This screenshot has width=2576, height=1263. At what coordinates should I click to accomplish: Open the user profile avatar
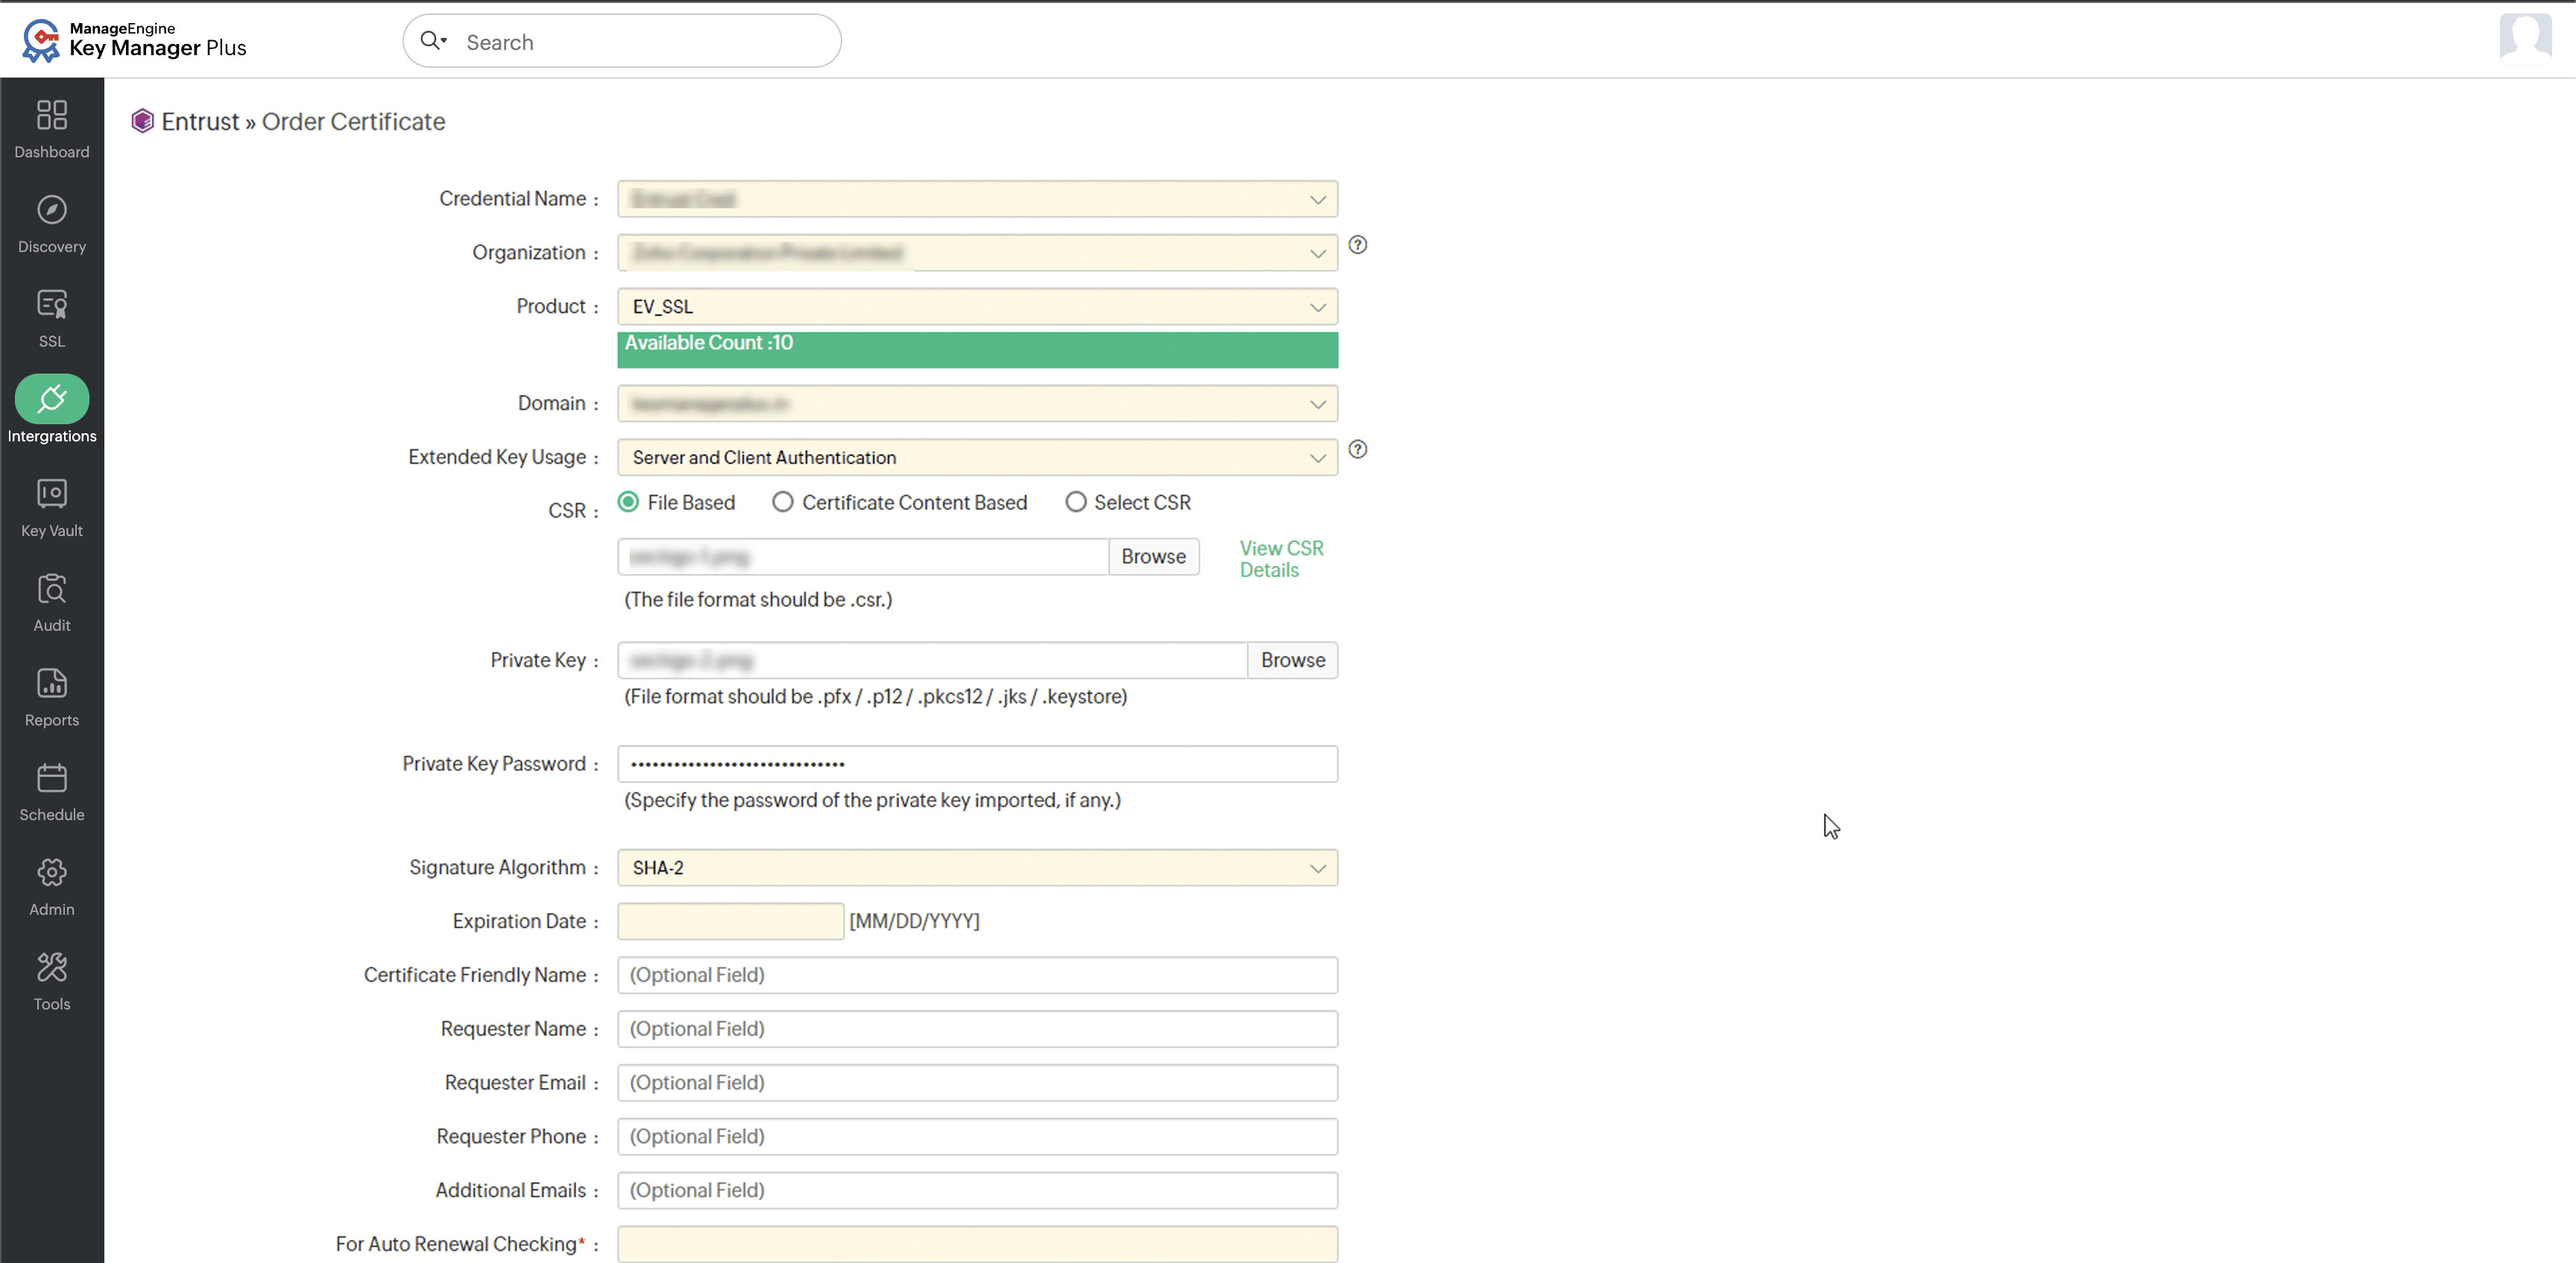coord(2525,38)
